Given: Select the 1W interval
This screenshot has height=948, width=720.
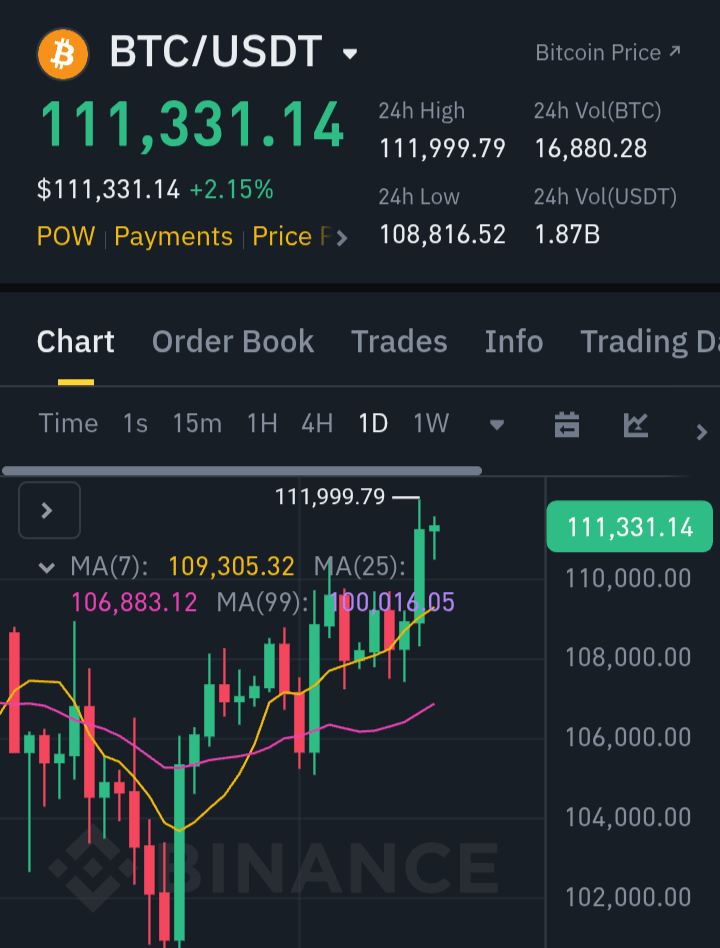Looking at the screenshot, I should [x=431, y=423].
